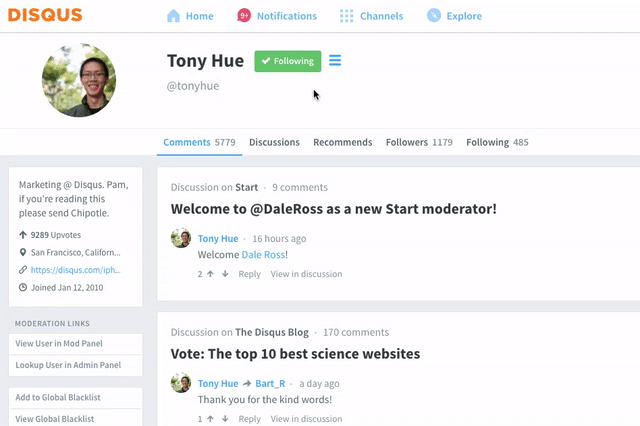Click the DISQUS logo
Image resolution: width=640 pixels, height=426 pixels.
45,15
